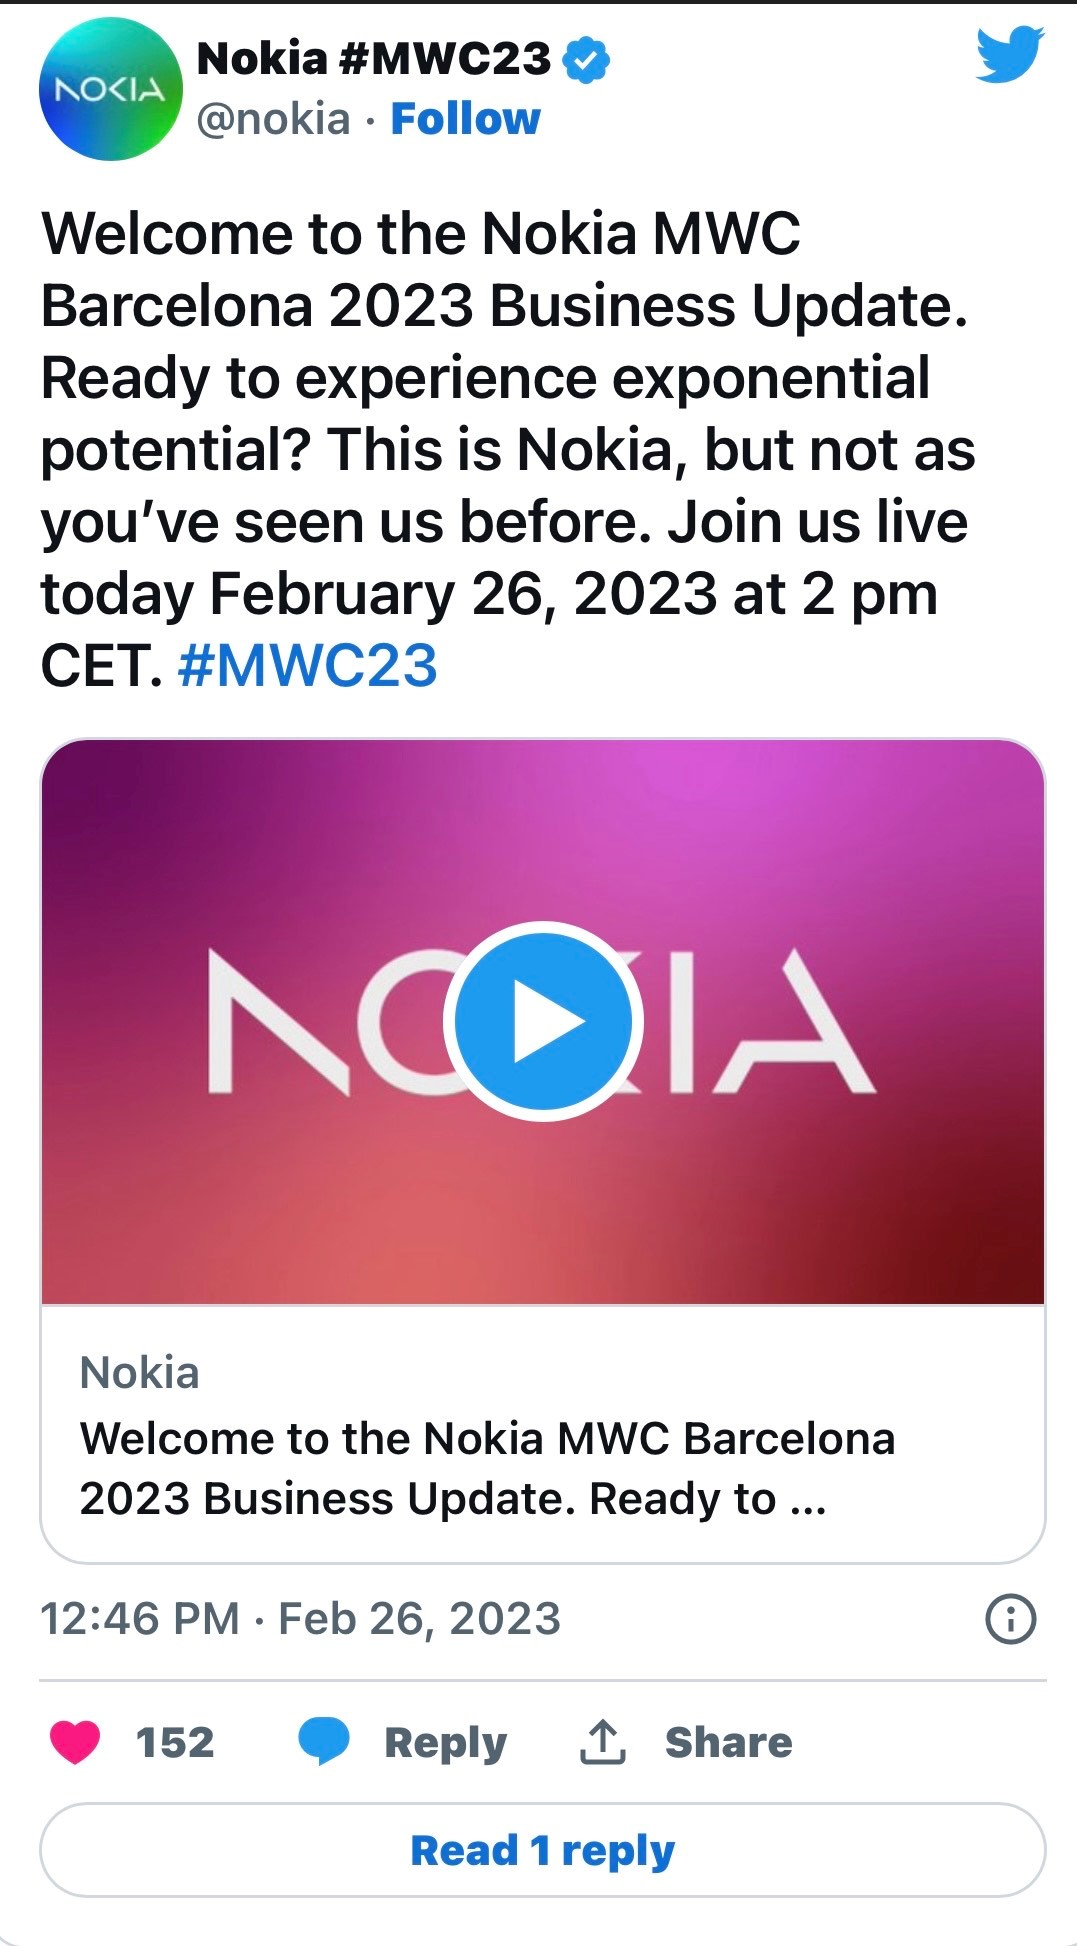Open the @nokia handle link
The image size is (1077, 1946).
tap(273, 119)
